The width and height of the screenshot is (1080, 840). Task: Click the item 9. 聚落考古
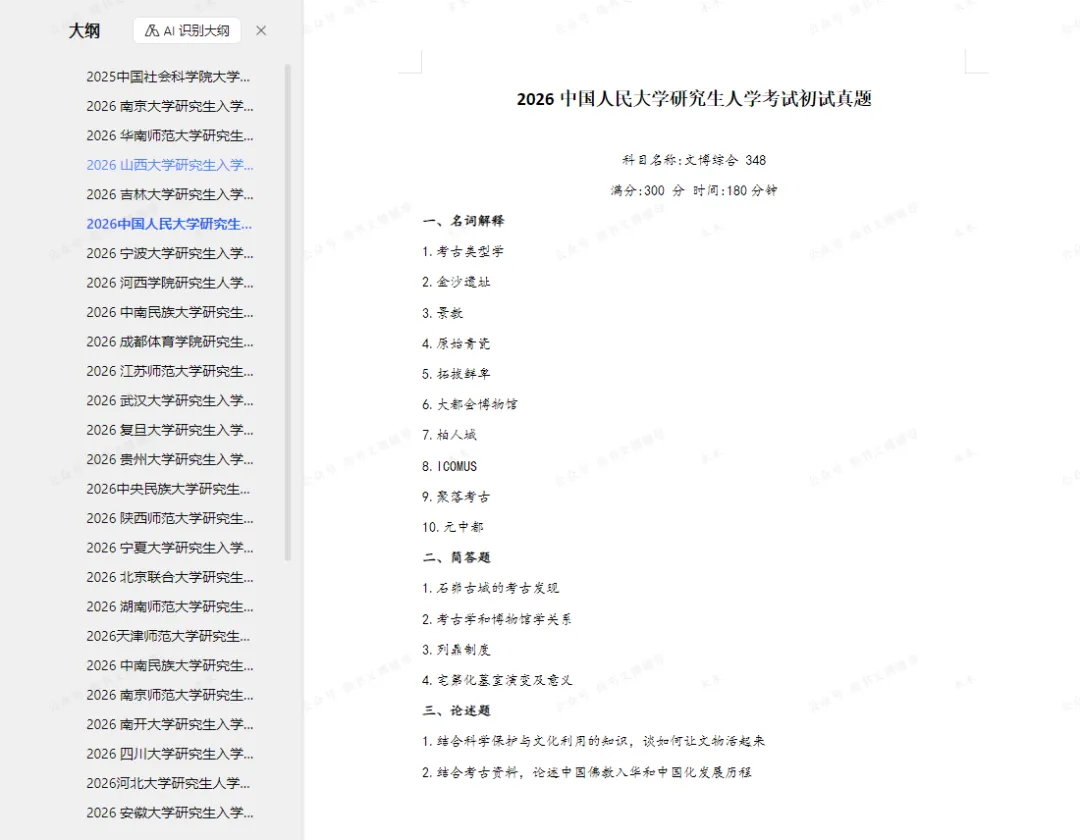[x=456, y=496]
